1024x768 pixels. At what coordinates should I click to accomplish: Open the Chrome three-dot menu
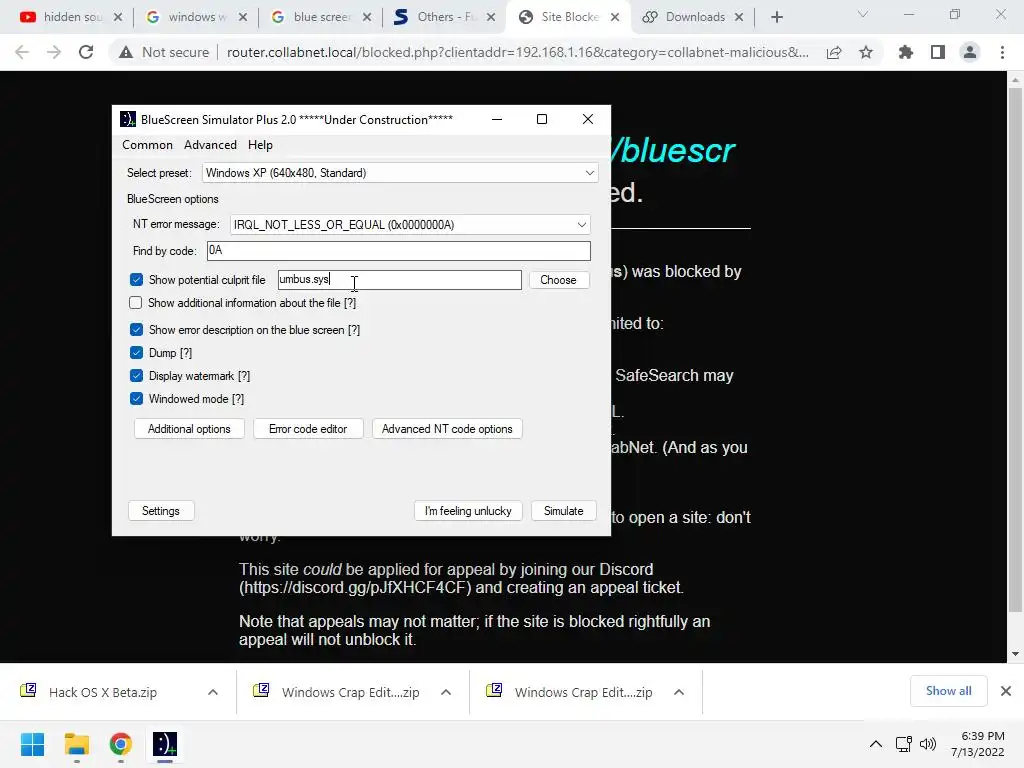pyautogui.click(x=1002, y=52)
